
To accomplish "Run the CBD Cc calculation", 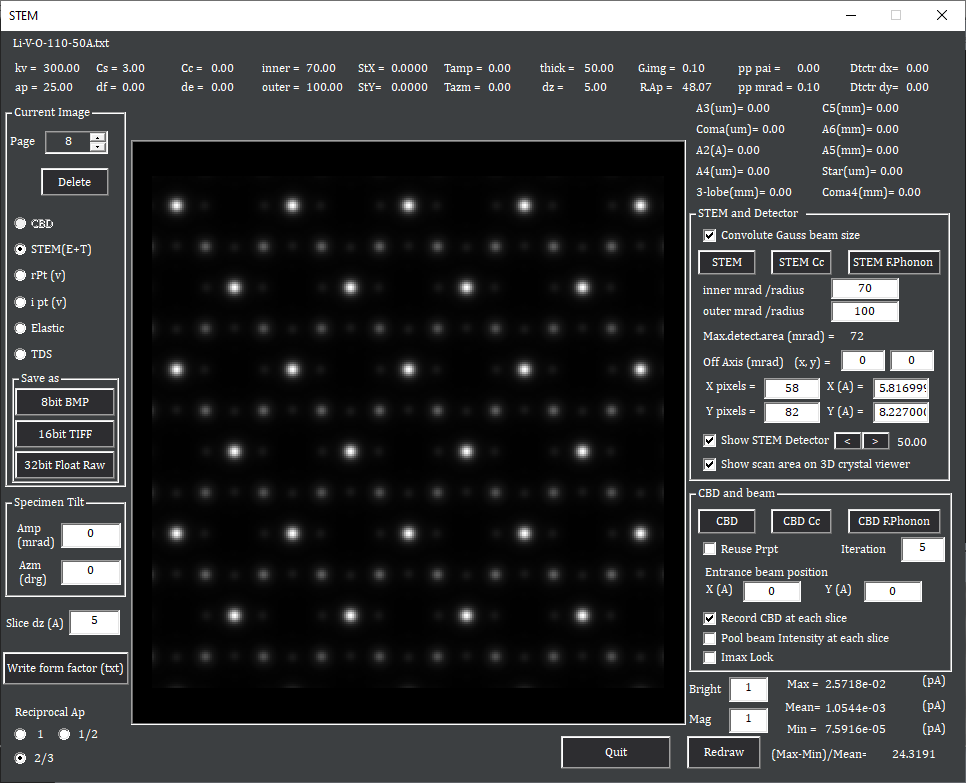I will coord(802,521).
